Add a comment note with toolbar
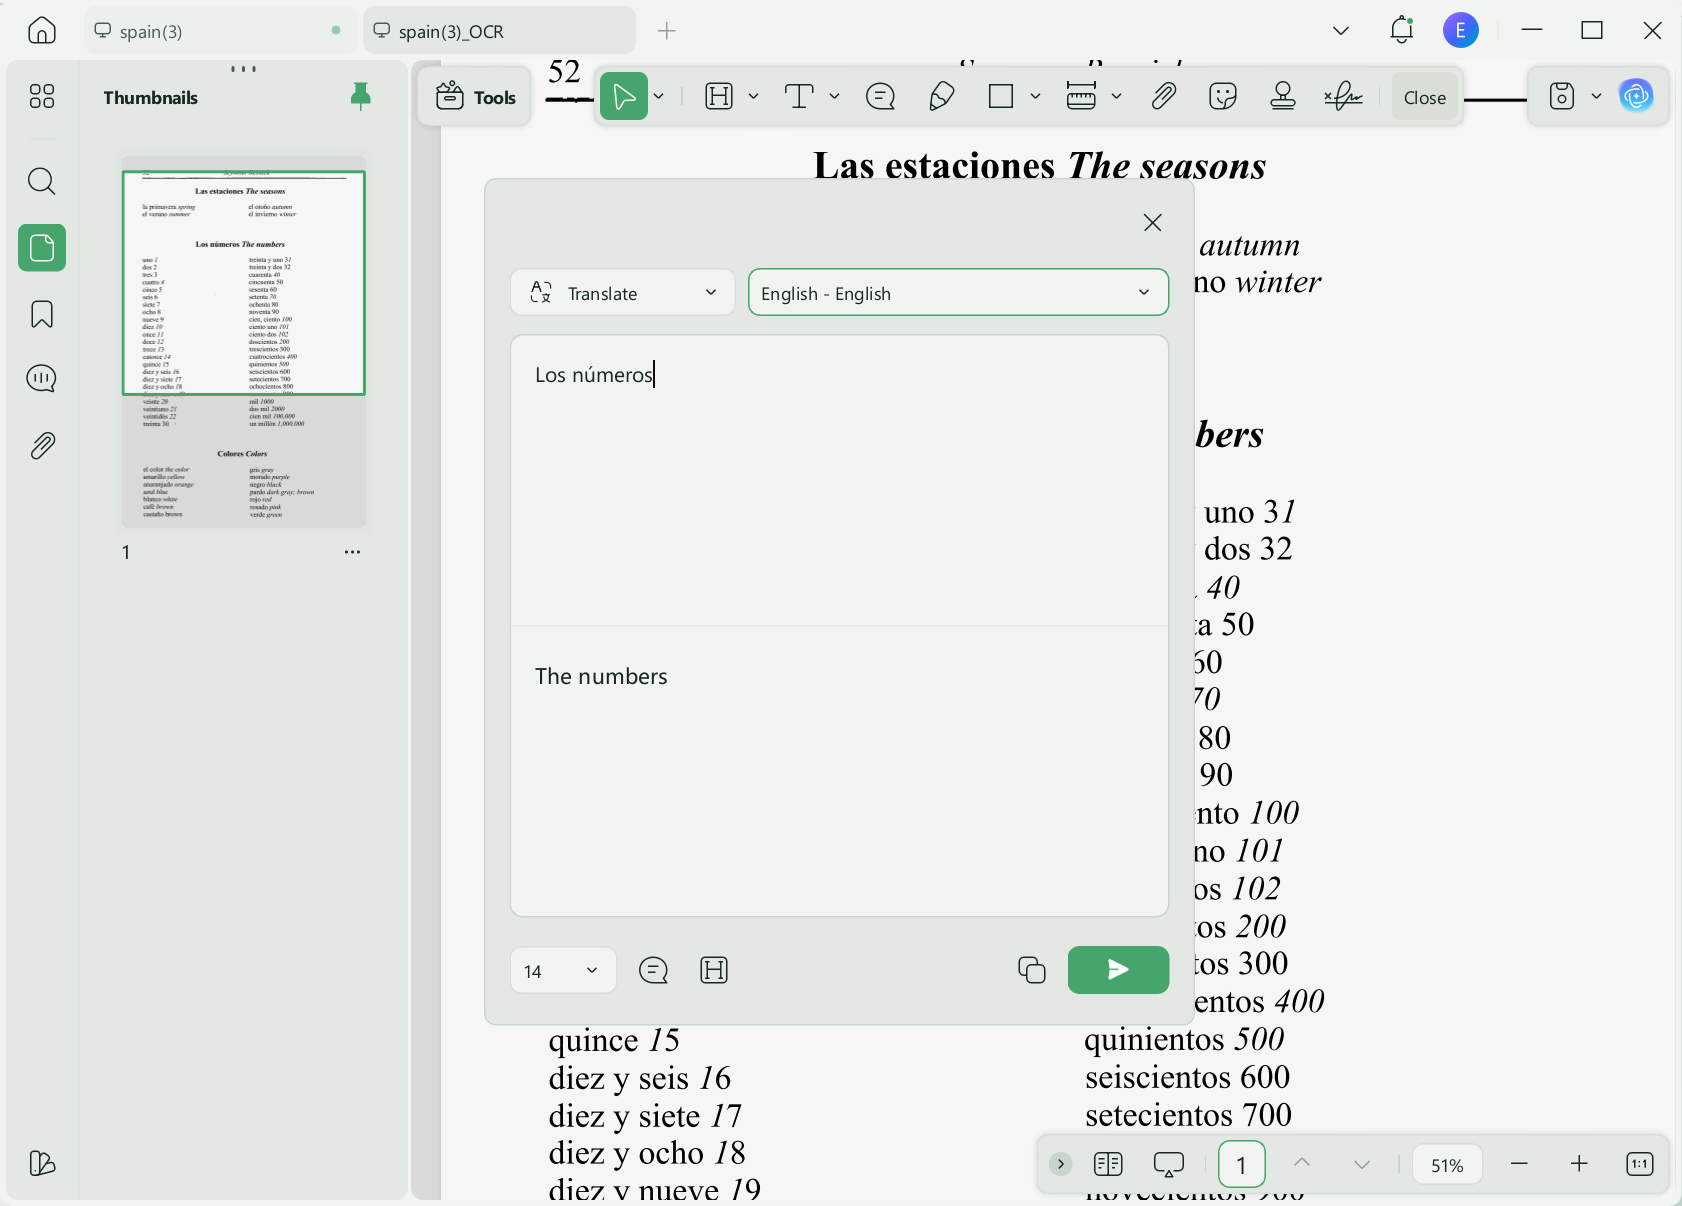The width and height of the screenshot is (1682, 1206). tap(880, 97)
